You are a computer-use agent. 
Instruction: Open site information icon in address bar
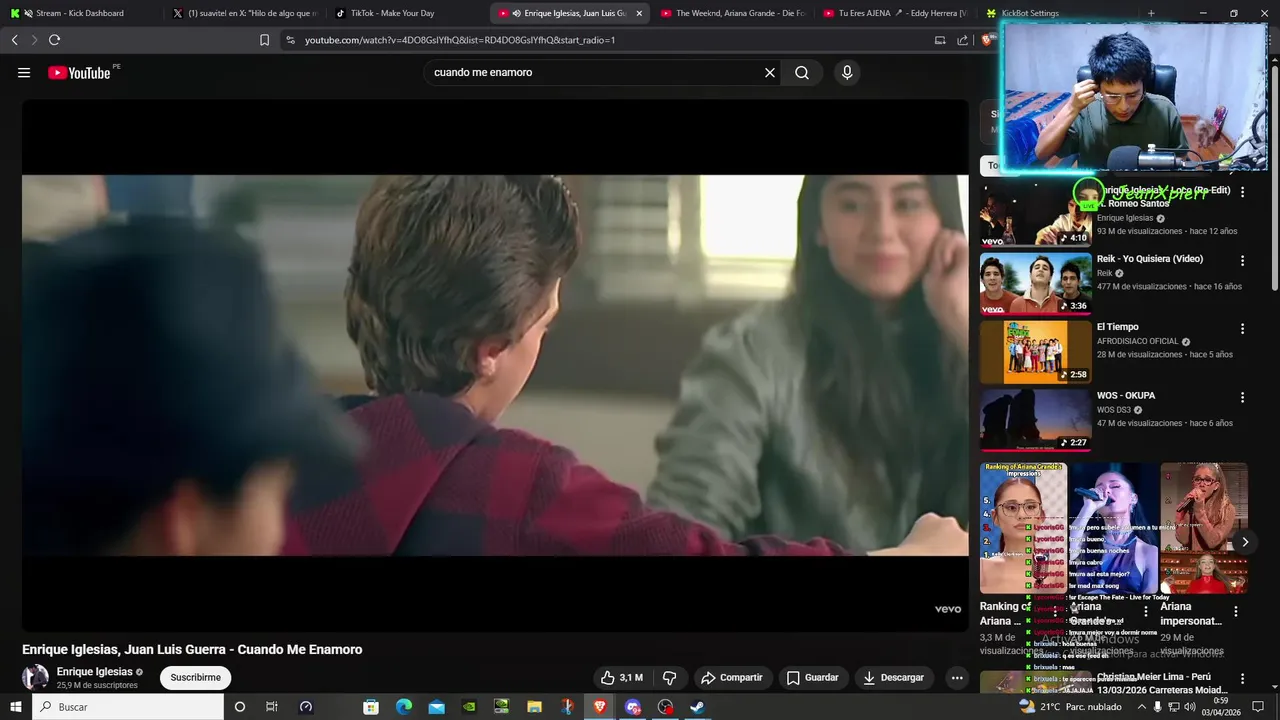(x=290, y=40)
